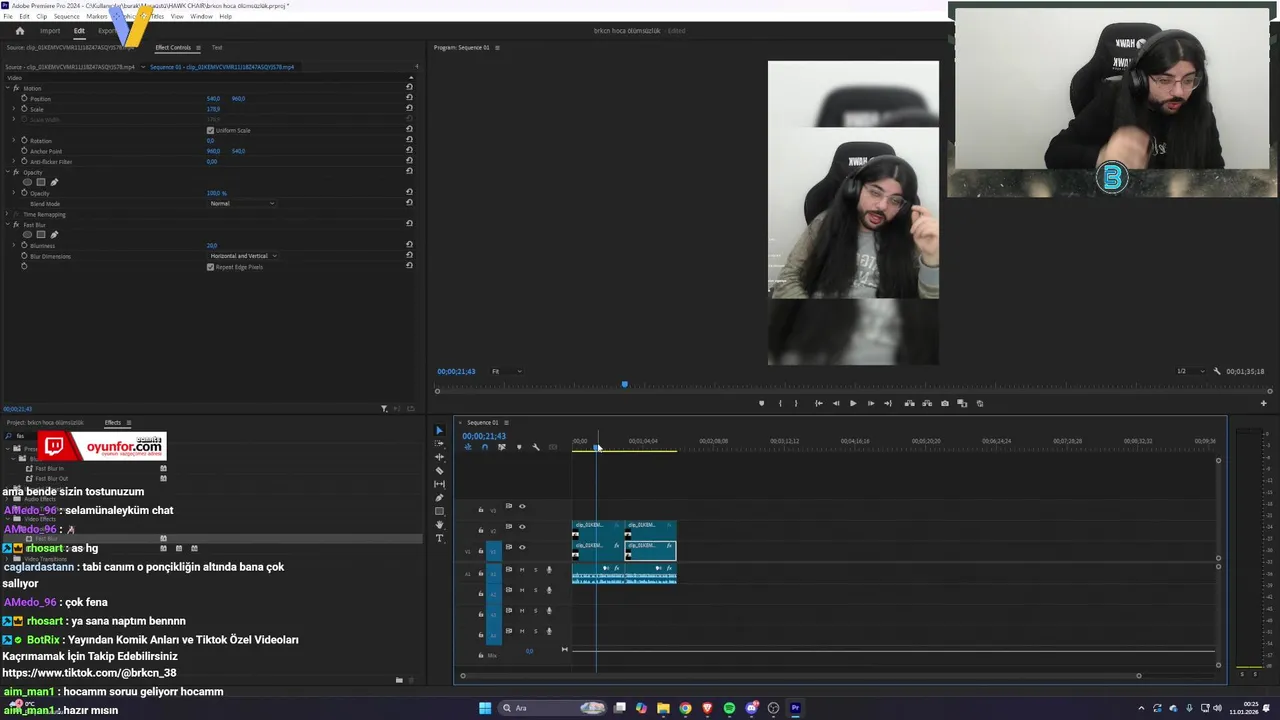This screenshot has height=720, width=1280.
Task: Toggle Position animation stopwatch
Action: point(24,98)
